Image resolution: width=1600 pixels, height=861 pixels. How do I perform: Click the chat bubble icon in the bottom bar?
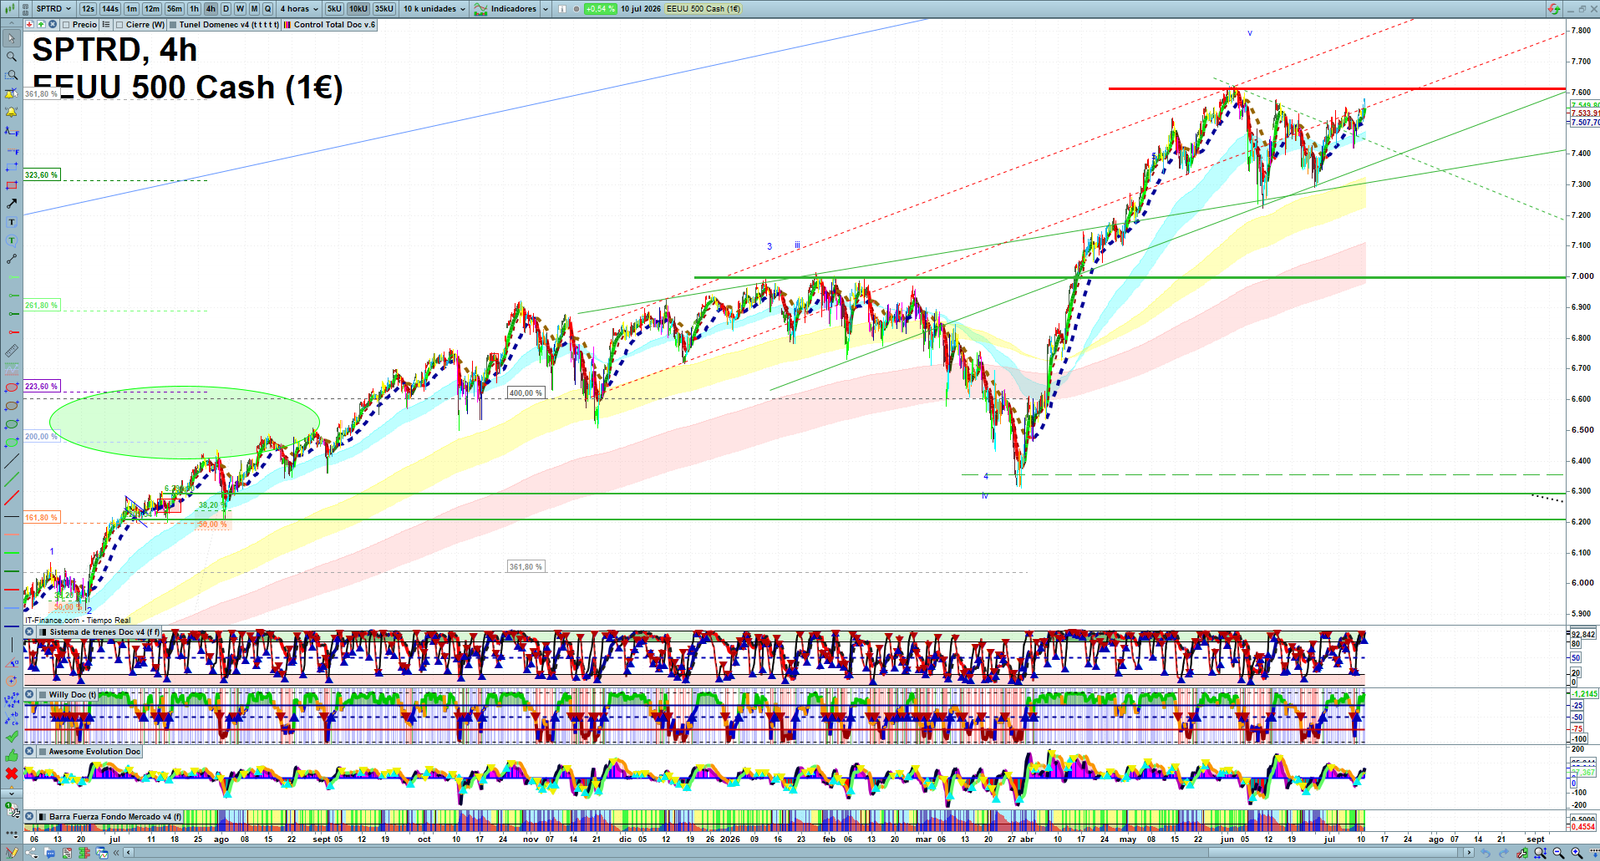click(50, 852)
